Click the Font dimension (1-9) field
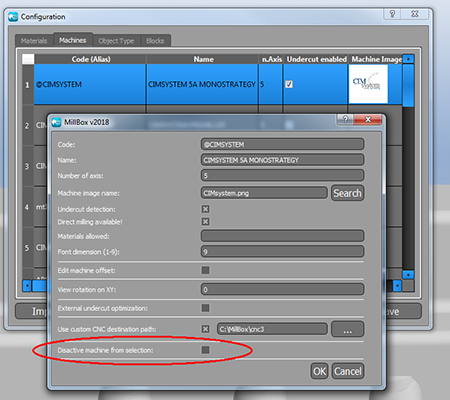 pyautogui.click(x=282, y=252)
